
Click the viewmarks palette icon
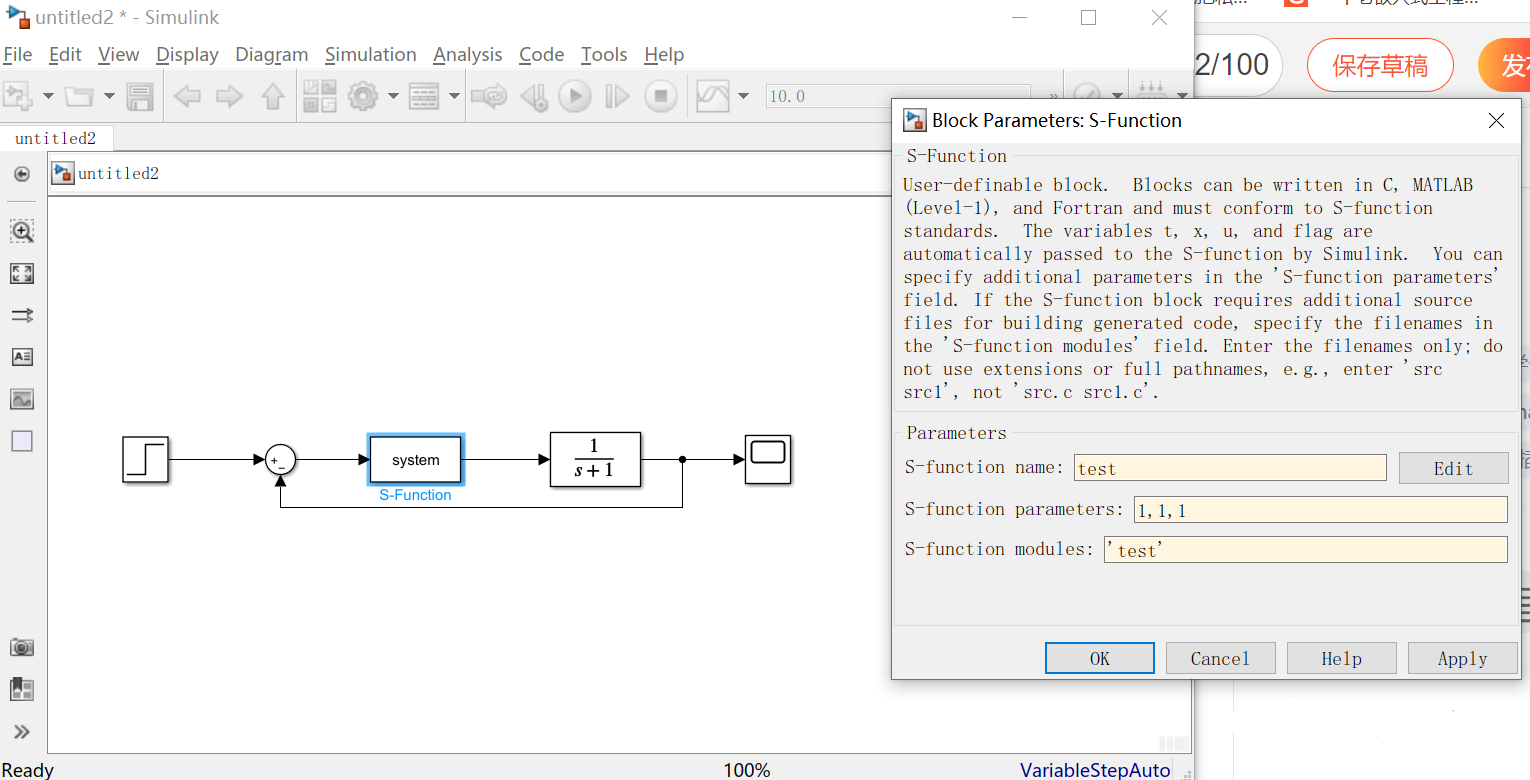[22, 689]
